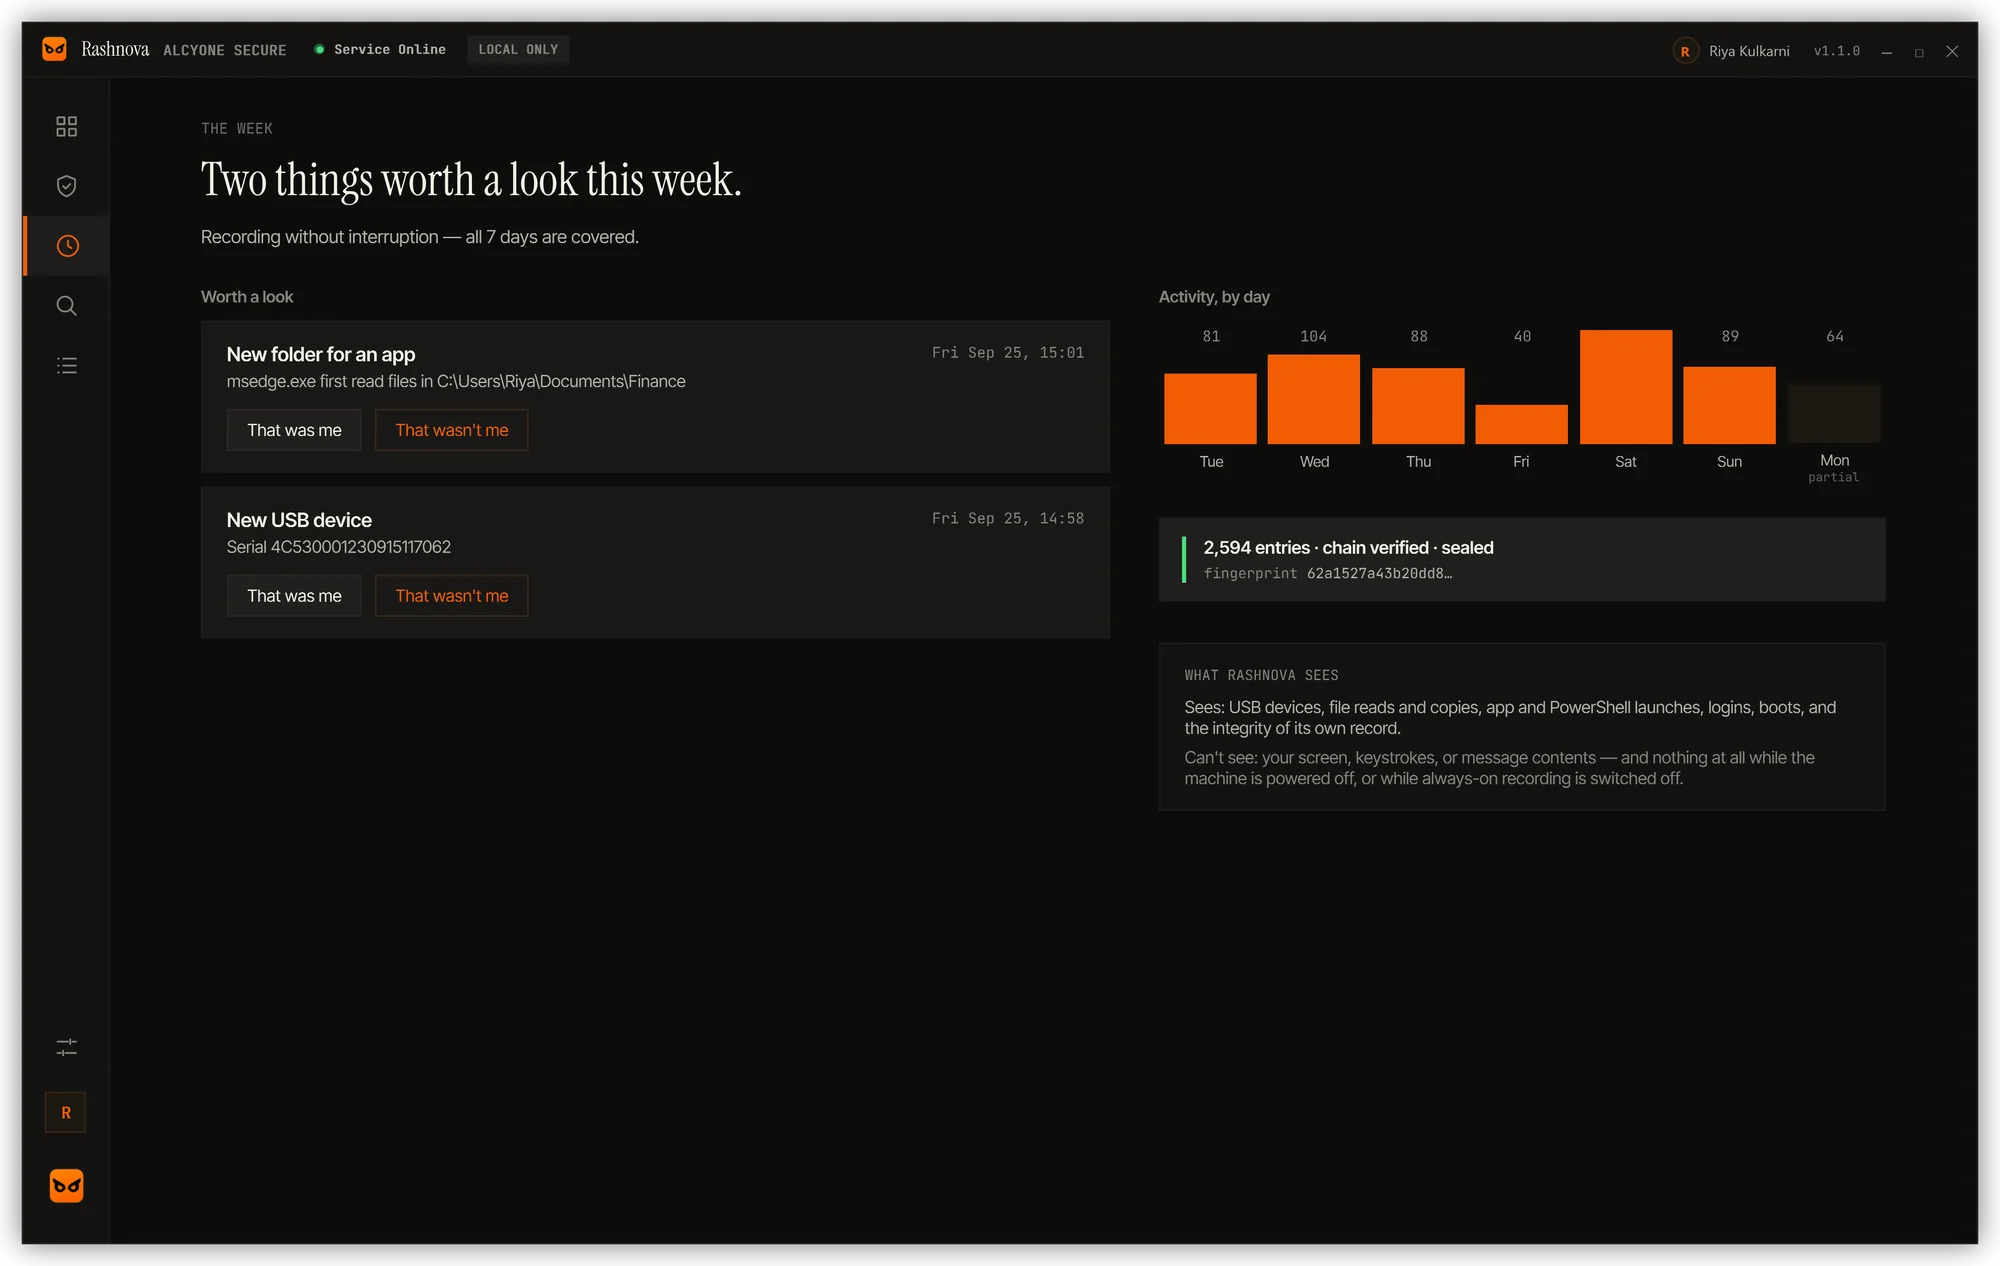Screen dimensions: 2000x1266
Task: Select the clock timeline icon in sidebar
Action: coord(67,246)
